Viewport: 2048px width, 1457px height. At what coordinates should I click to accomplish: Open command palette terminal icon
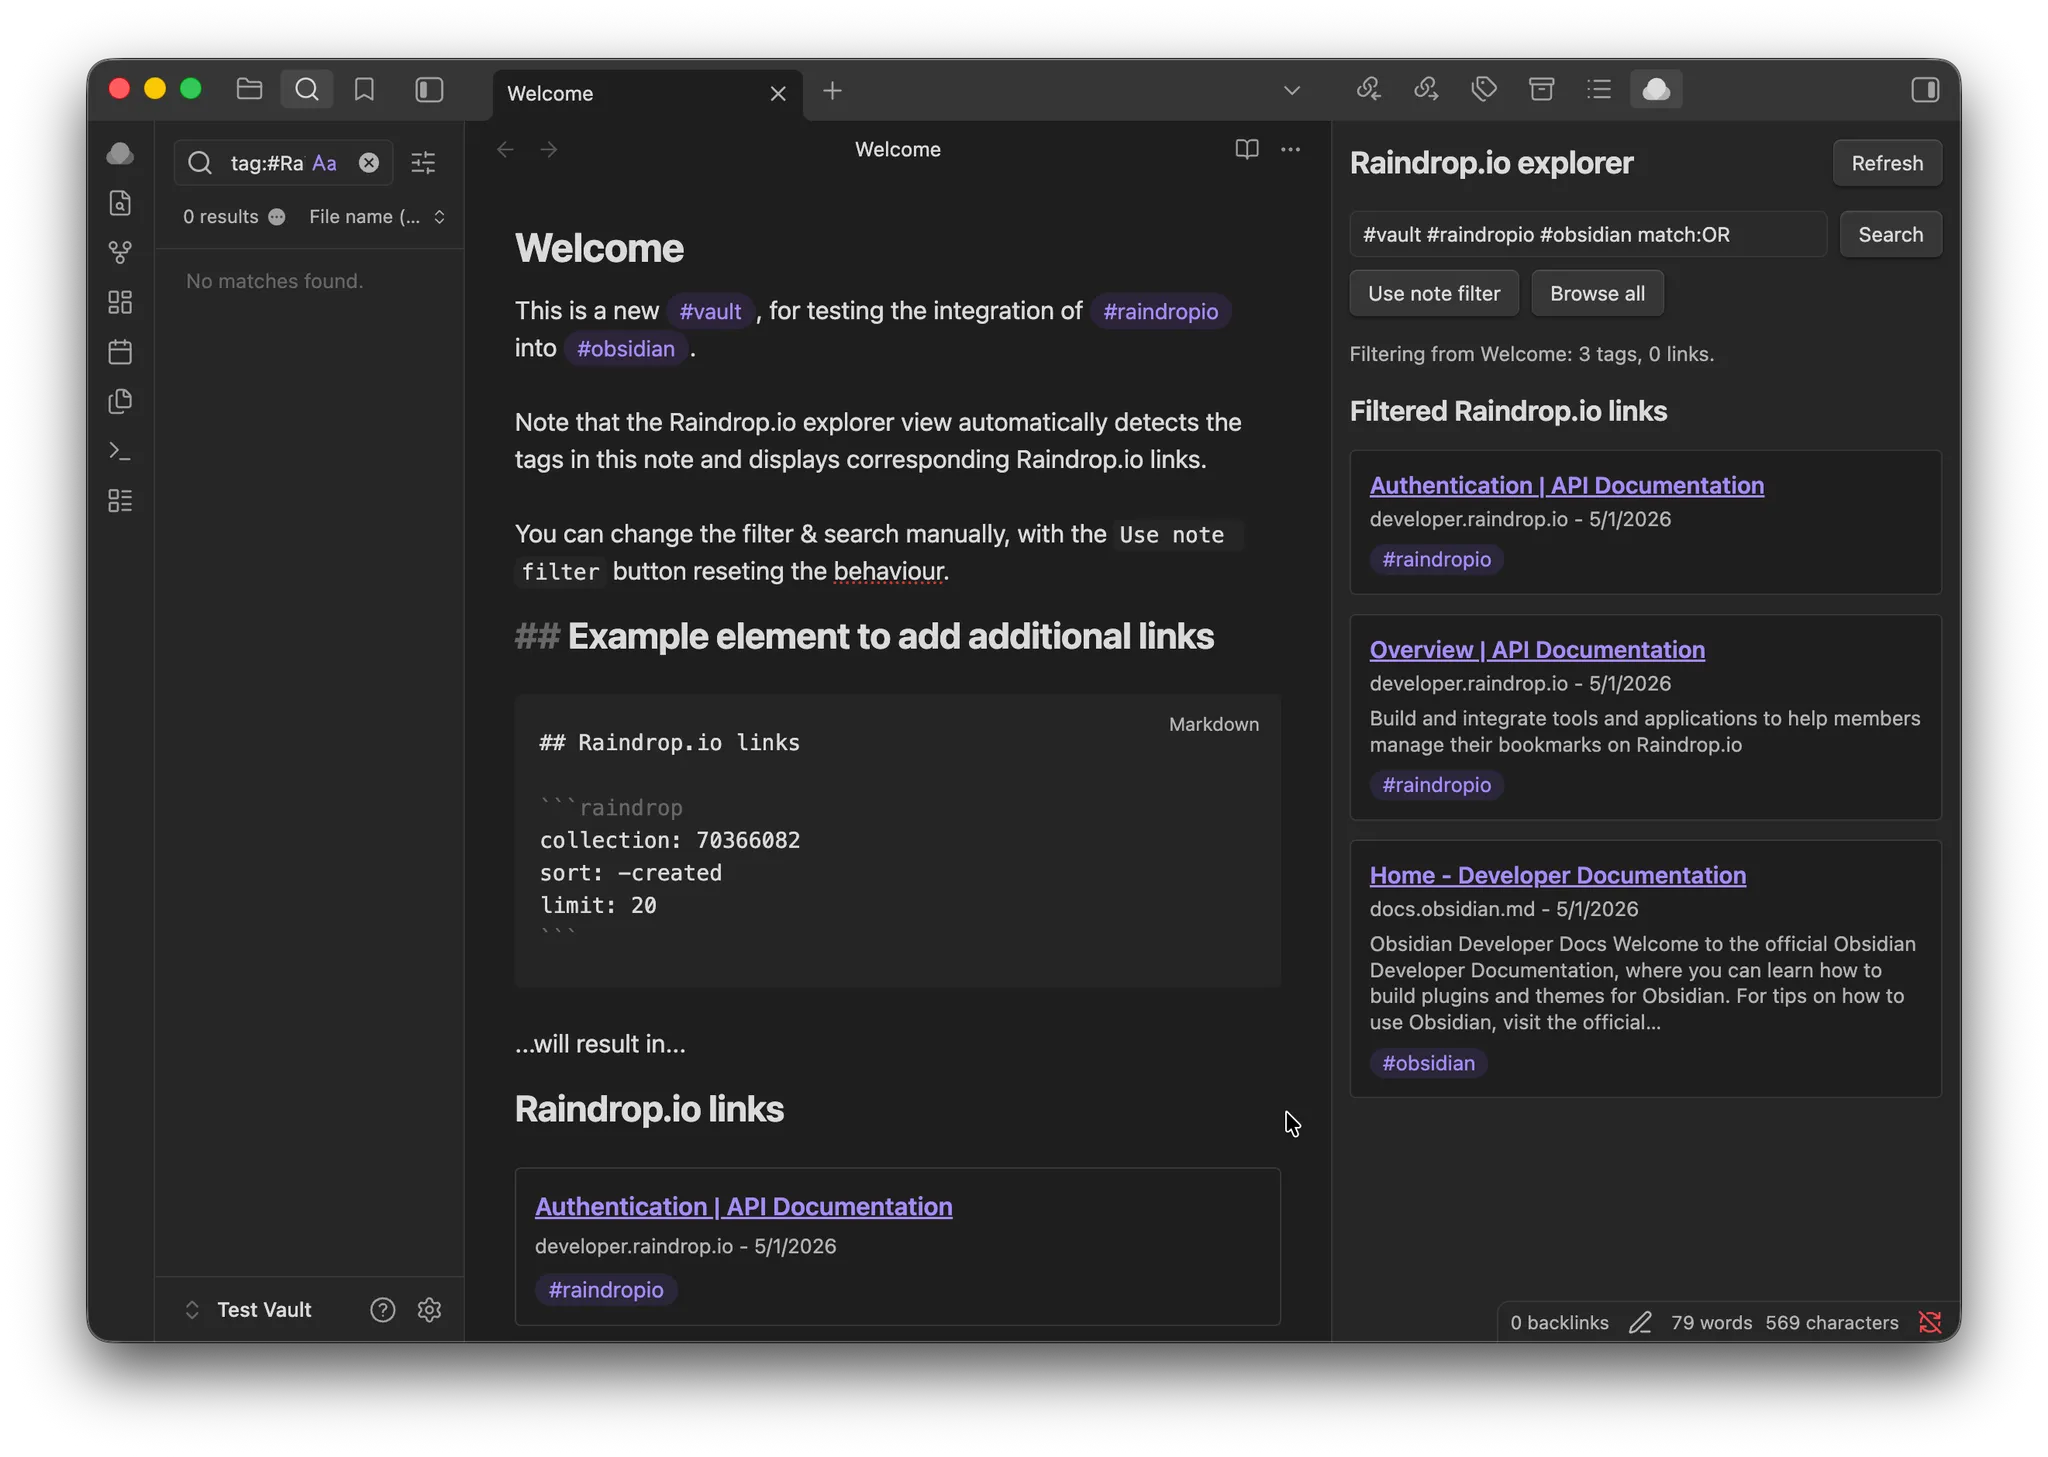[120, 451]
